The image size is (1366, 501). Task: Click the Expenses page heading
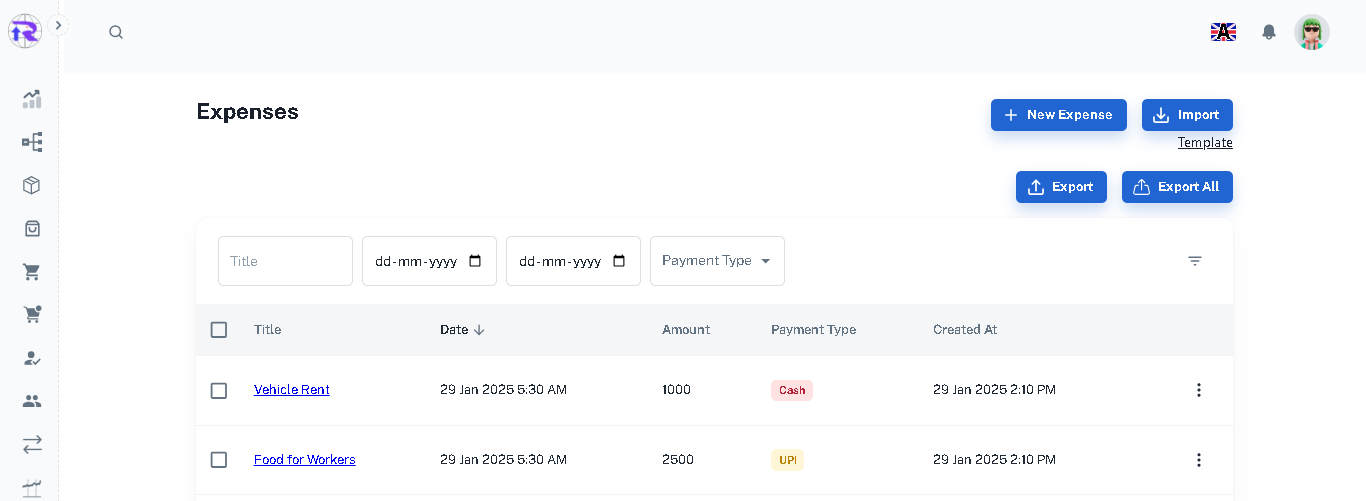(247, 112)
